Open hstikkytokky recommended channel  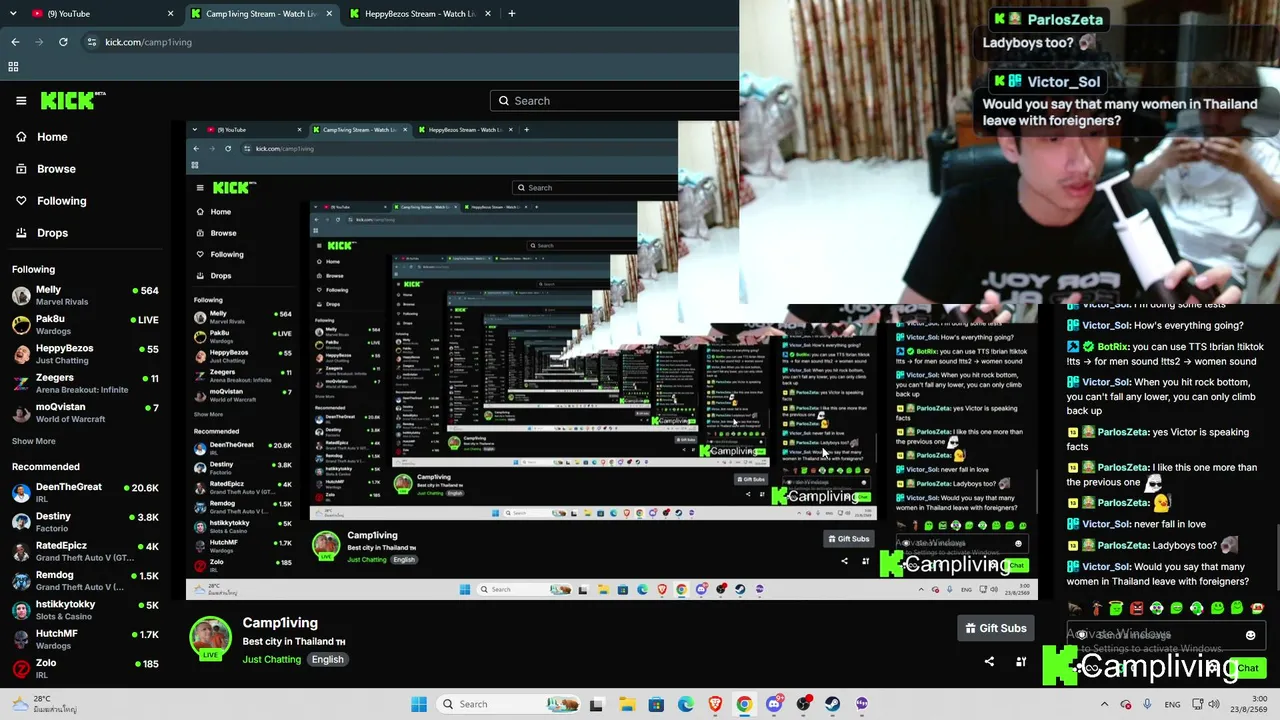(x=85, y=609)
